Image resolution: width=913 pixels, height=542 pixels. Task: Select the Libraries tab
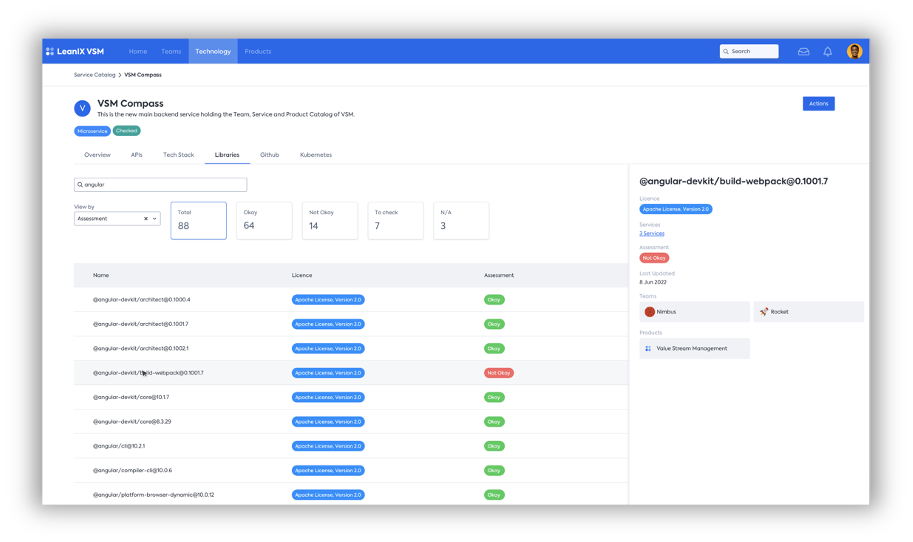(x=227, y=155)
